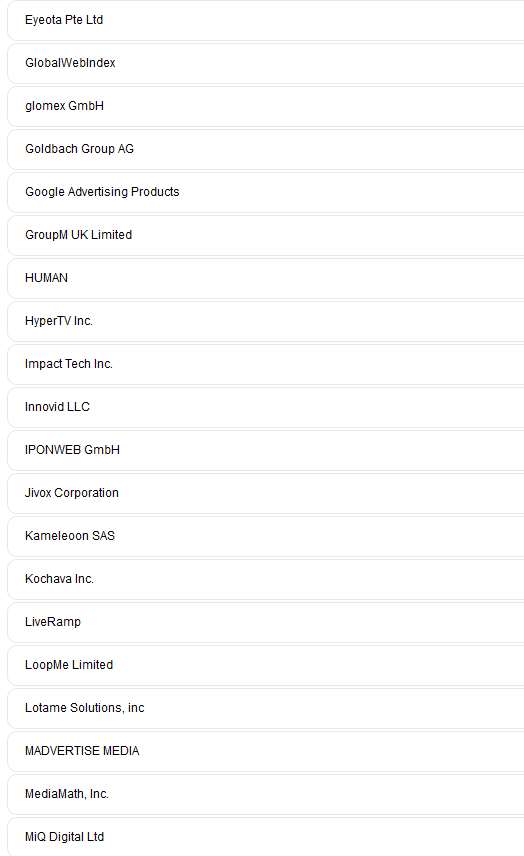Expand the Eyeota Pte Ltd vendor row
The width and height of the screenshot is (524, 856).
tap(266, 20)
